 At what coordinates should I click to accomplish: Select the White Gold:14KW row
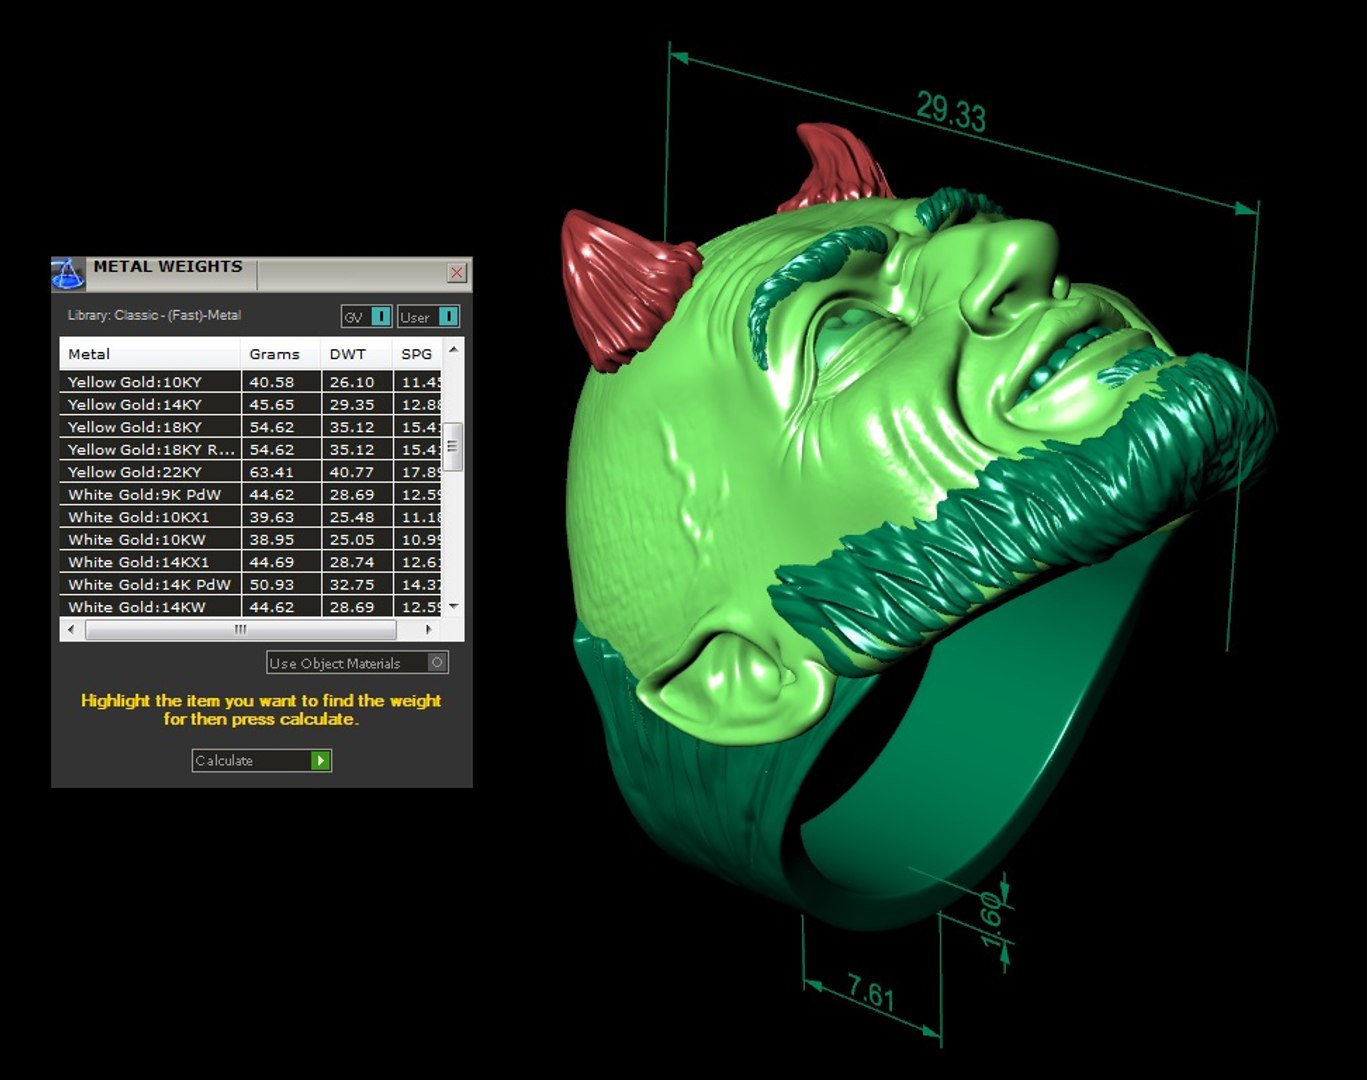[250, 607]
